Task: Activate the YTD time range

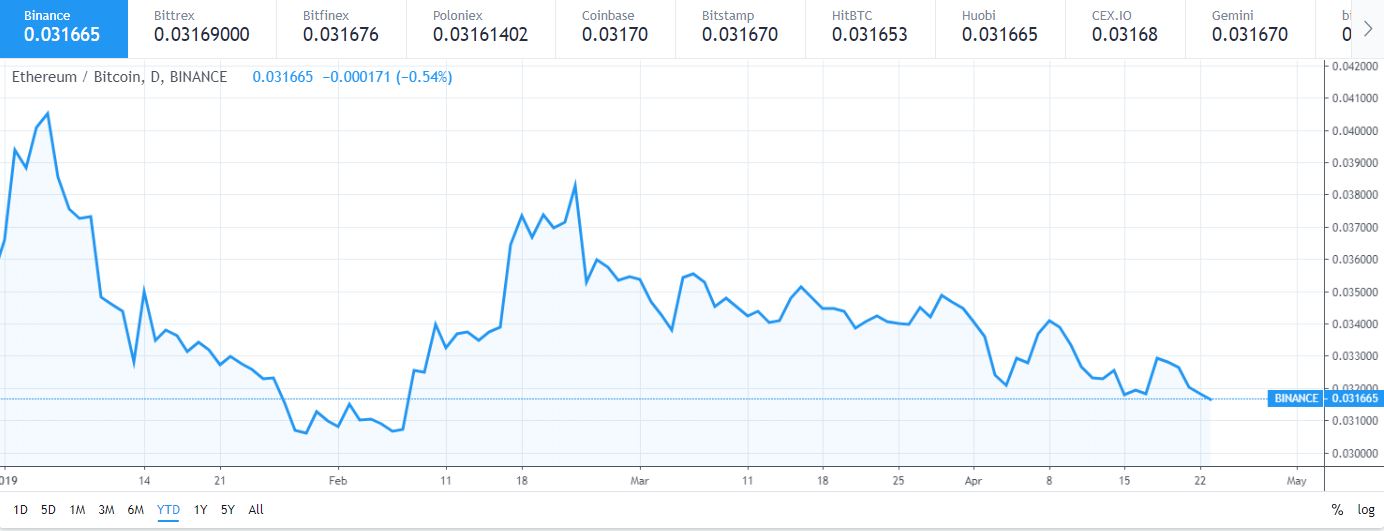Action: click(168, 510)
